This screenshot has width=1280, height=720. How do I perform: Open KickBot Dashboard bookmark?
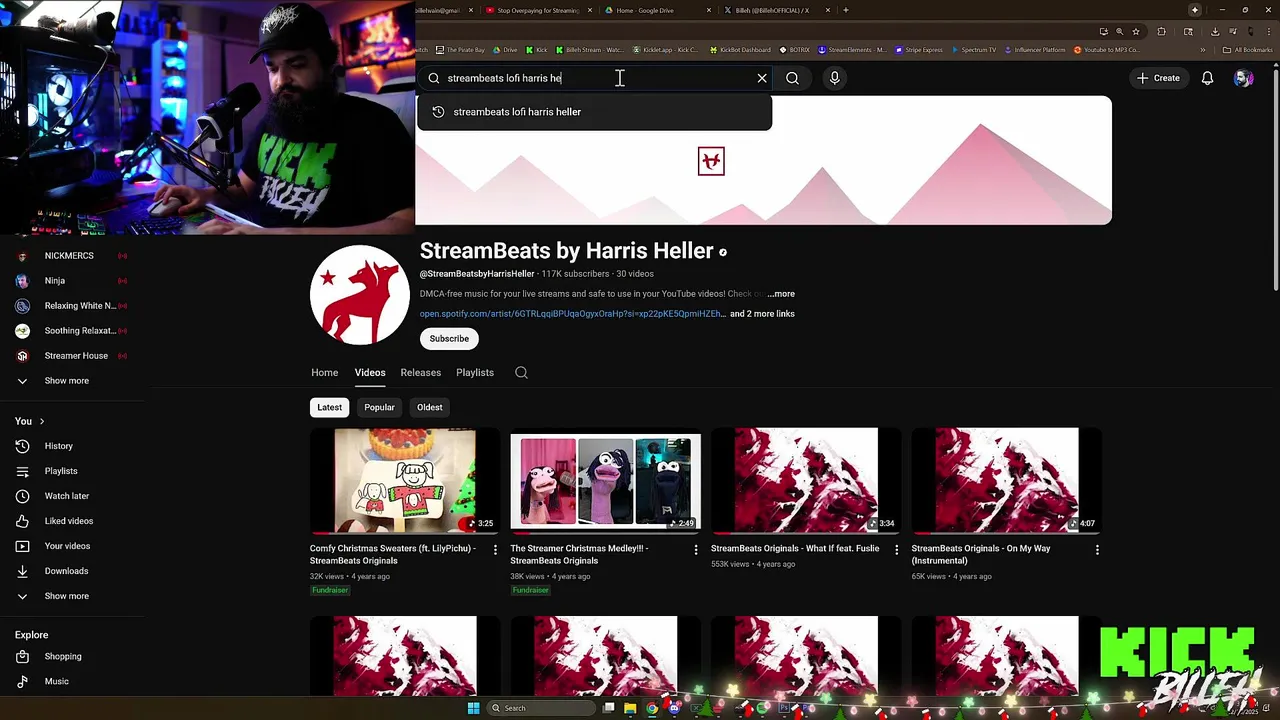[740, 50]
